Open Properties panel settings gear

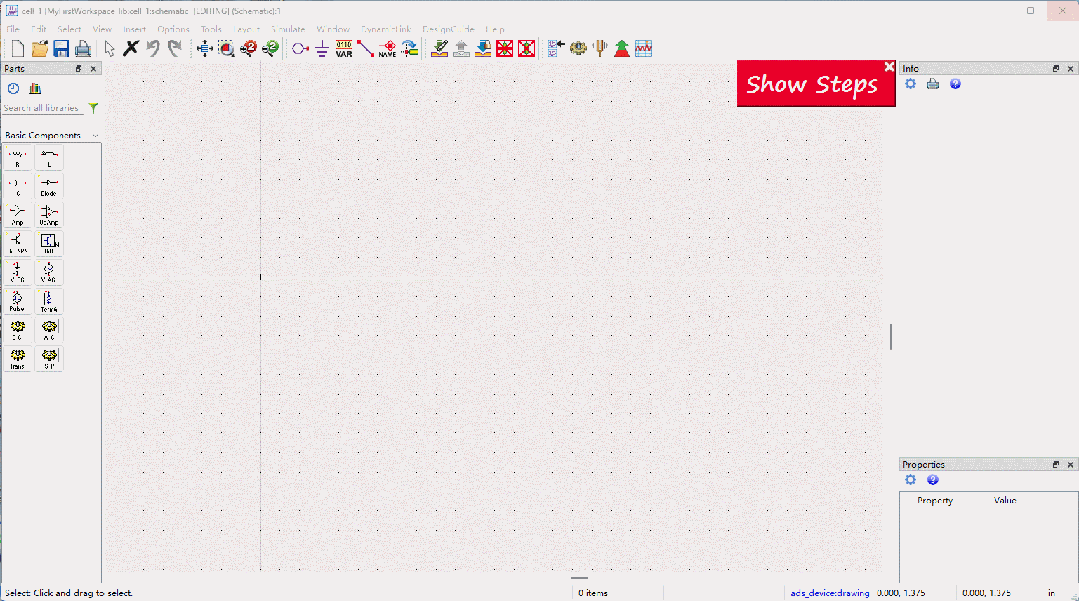(910, 480)
